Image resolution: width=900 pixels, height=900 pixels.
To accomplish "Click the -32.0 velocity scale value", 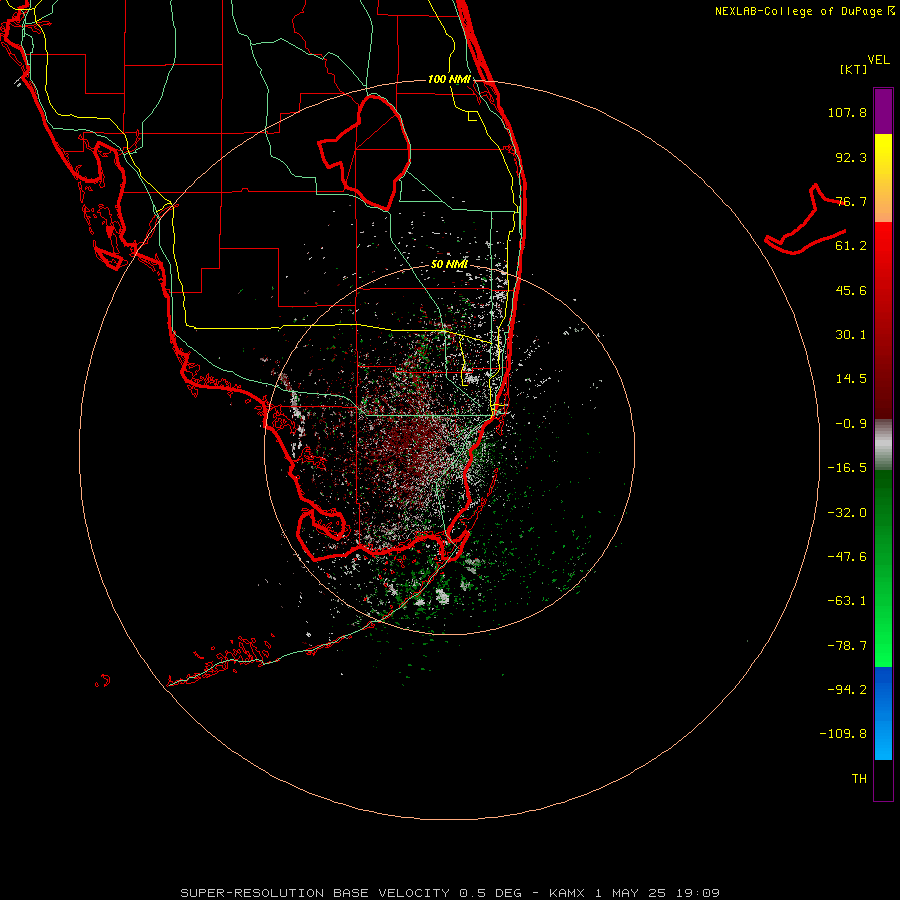I will click(x=847, y=513).
